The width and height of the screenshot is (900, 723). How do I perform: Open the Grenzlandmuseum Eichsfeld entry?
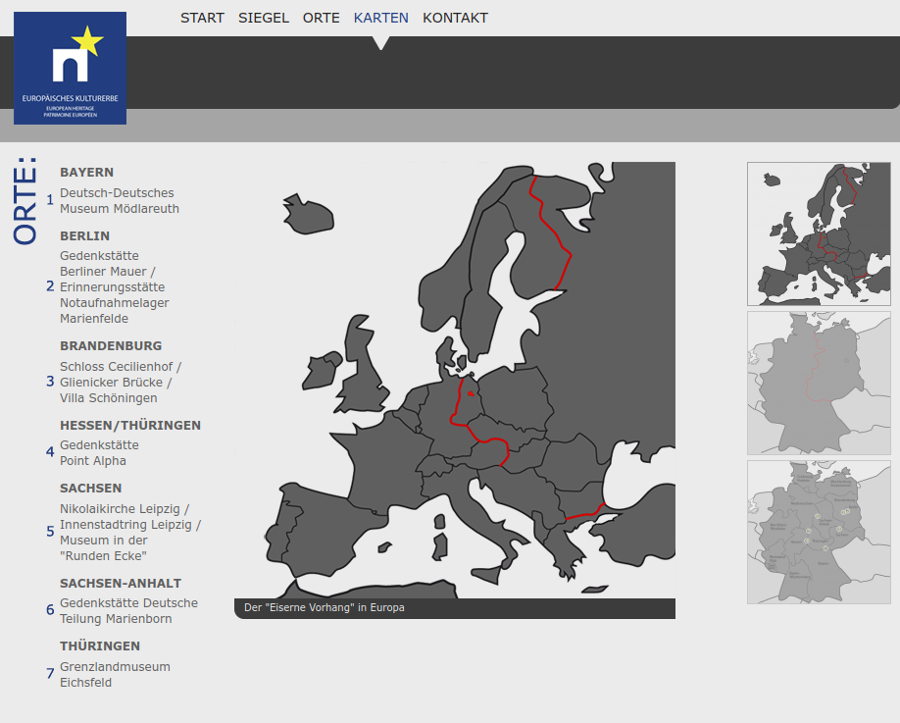114,674
